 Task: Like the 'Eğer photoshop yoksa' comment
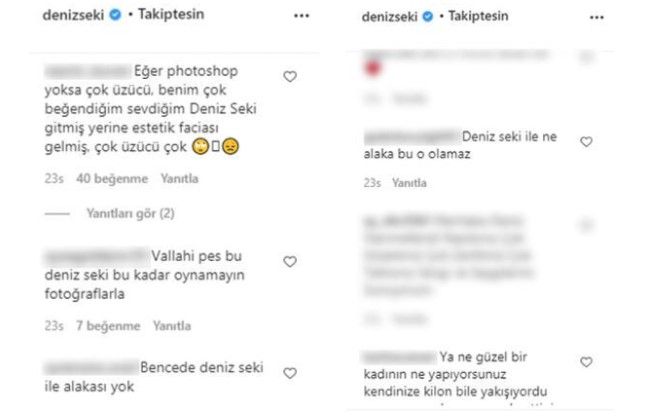click(290, 77)
